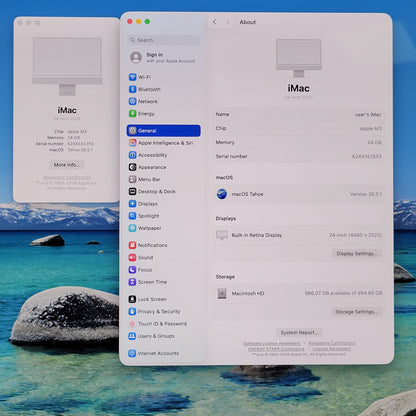
Task: Select Users & Groups icon
Action: coord(132,336)
